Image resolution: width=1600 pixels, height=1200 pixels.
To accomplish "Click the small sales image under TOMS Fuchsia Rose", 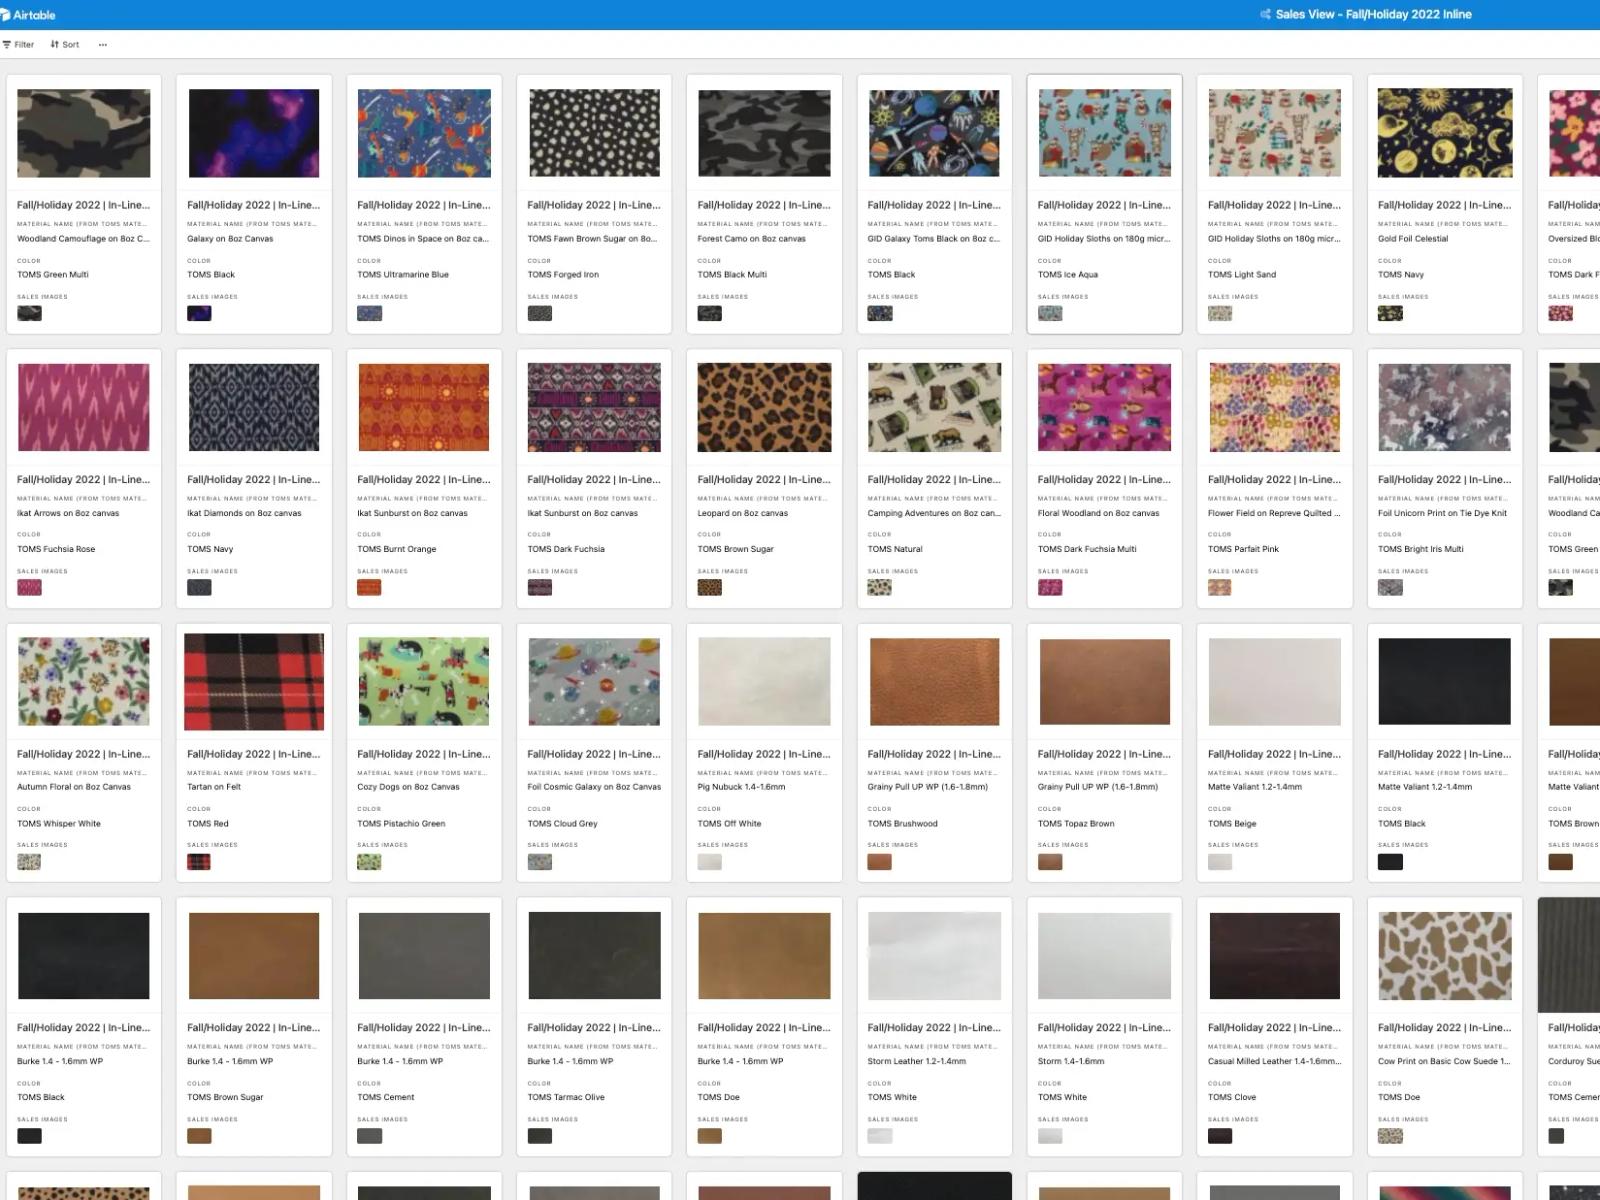I will (x=29, y=588).
